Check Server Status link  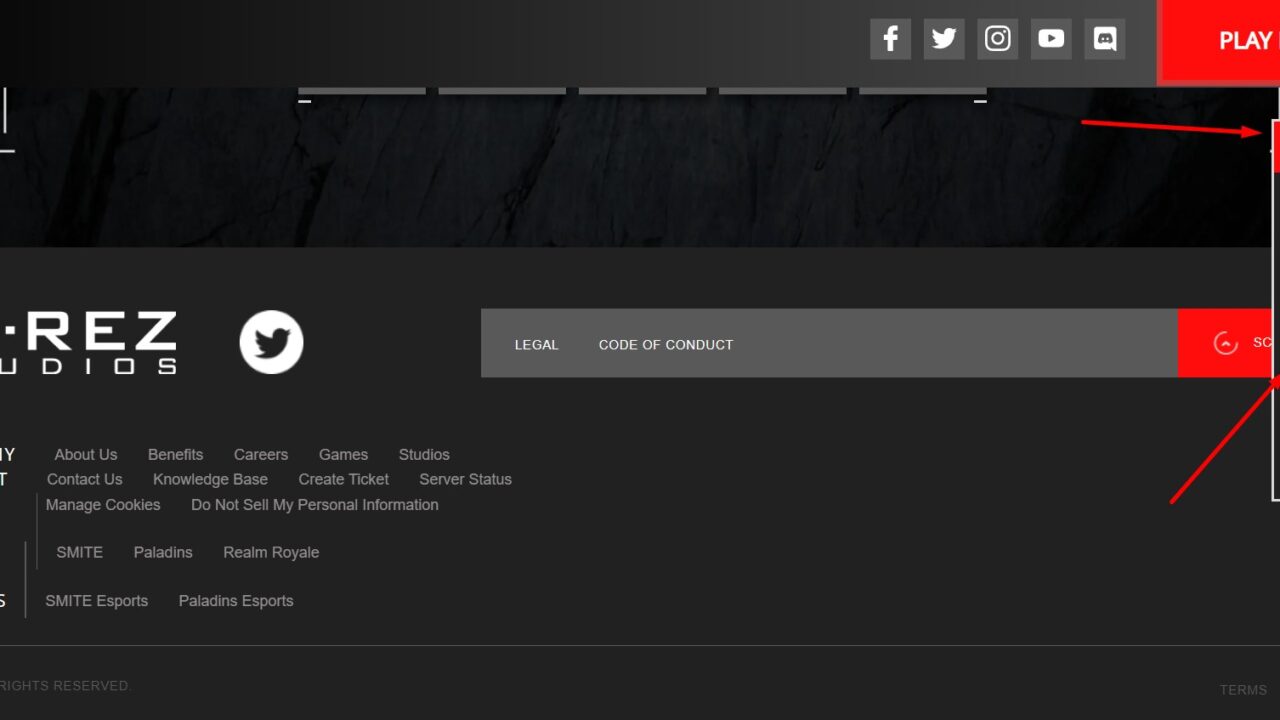pyautogui.click(x=465, y=479)
